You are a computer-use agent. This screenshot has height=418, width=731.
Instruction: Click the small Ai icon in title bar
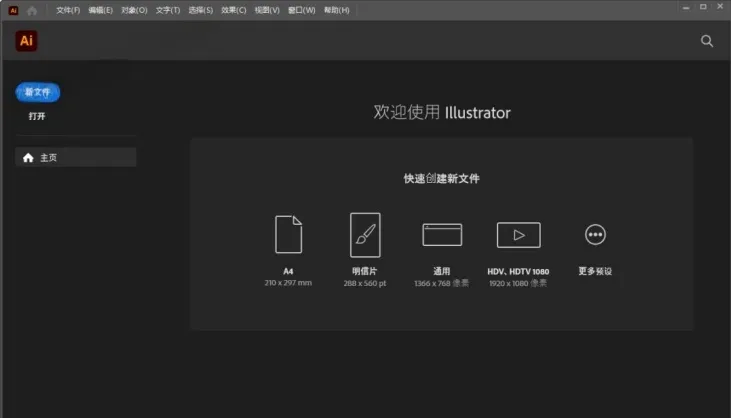[14, 10]
